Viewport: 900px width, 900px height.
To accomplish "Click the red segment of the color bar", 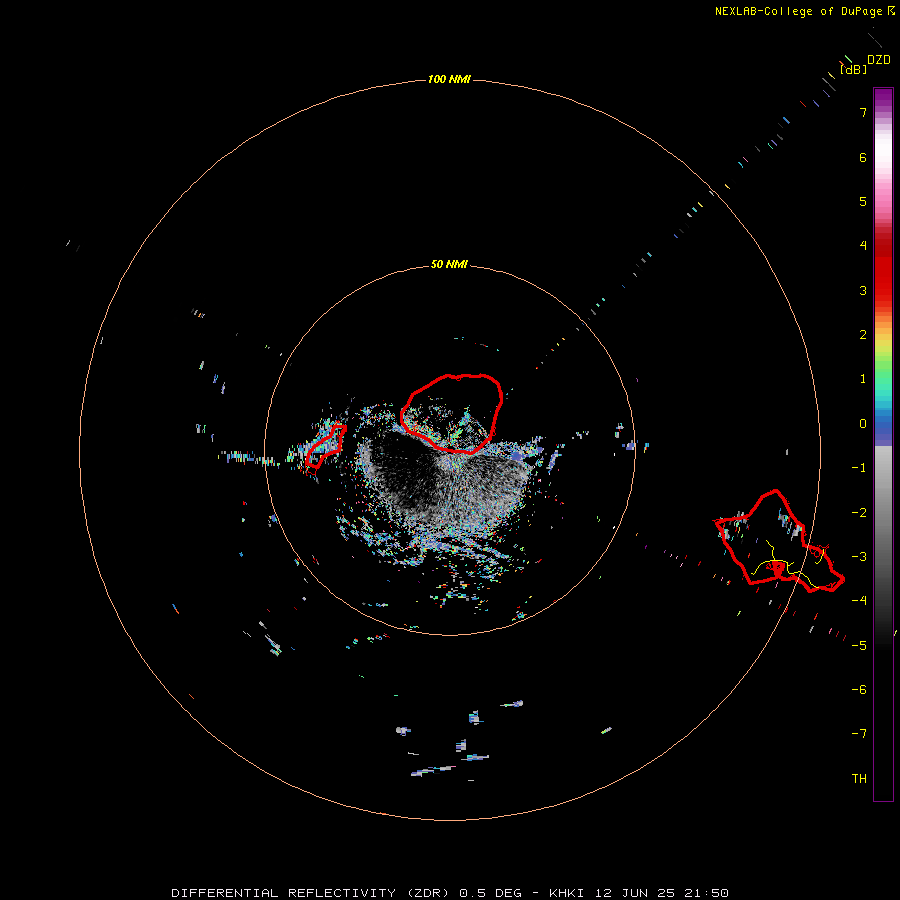I will tap(883, 267).
